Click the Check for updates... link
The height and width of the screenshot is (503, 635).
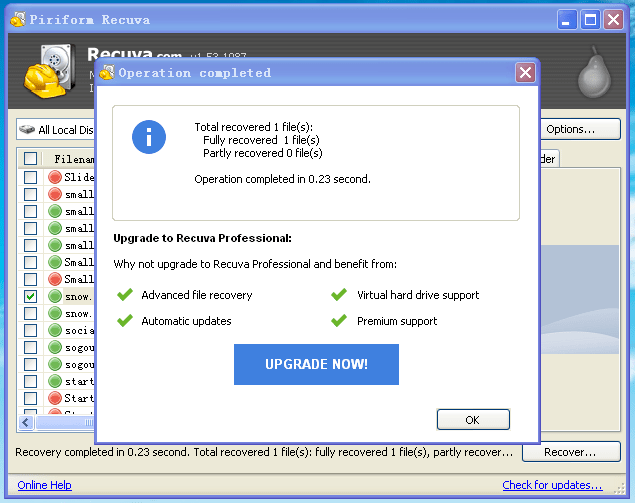point(552,486)
